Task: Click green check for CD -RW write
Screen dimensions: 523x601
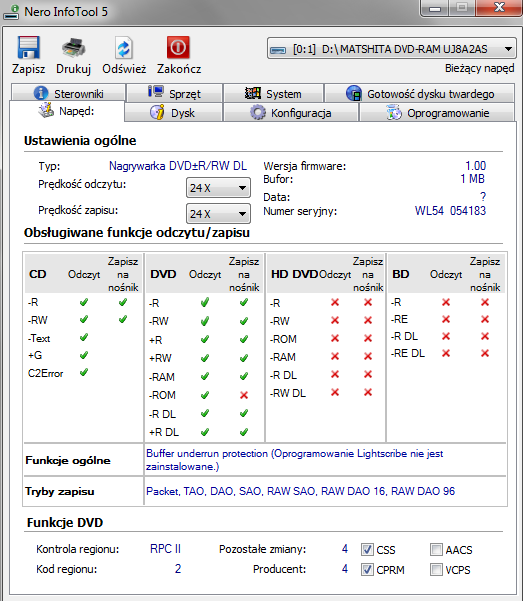Action: pos(123,319)
